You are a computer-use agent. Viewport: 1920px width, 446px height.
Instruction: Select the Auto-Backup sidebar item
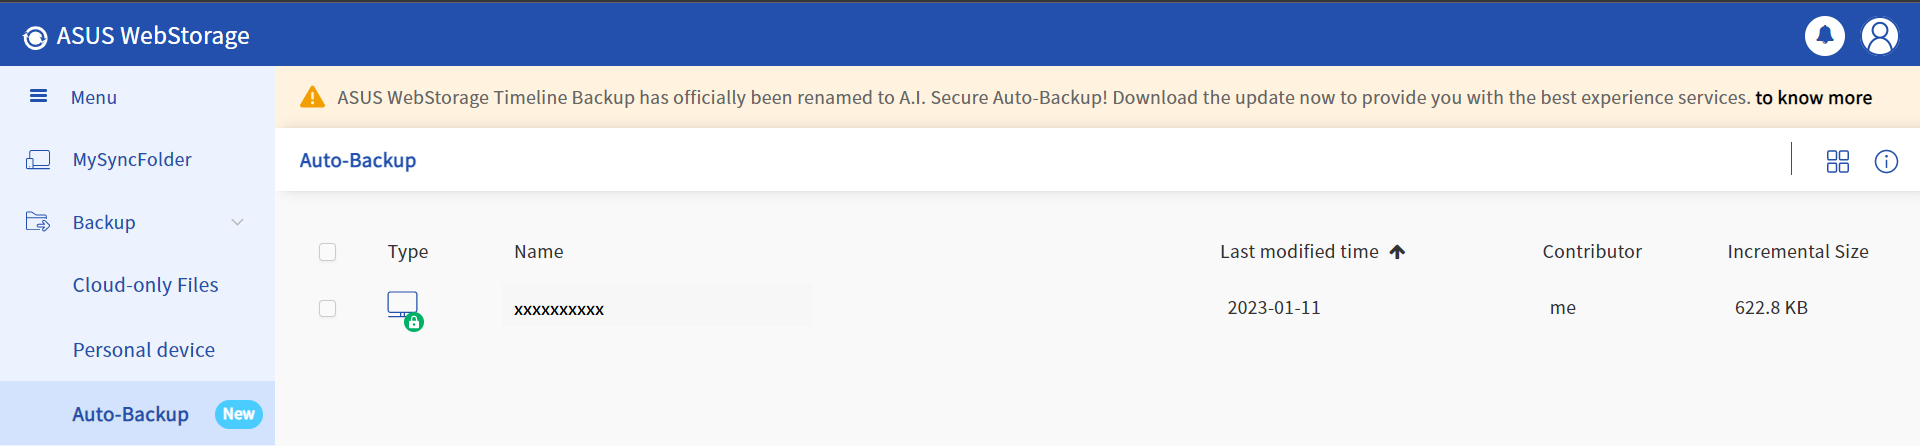click(x=137, y=413)
